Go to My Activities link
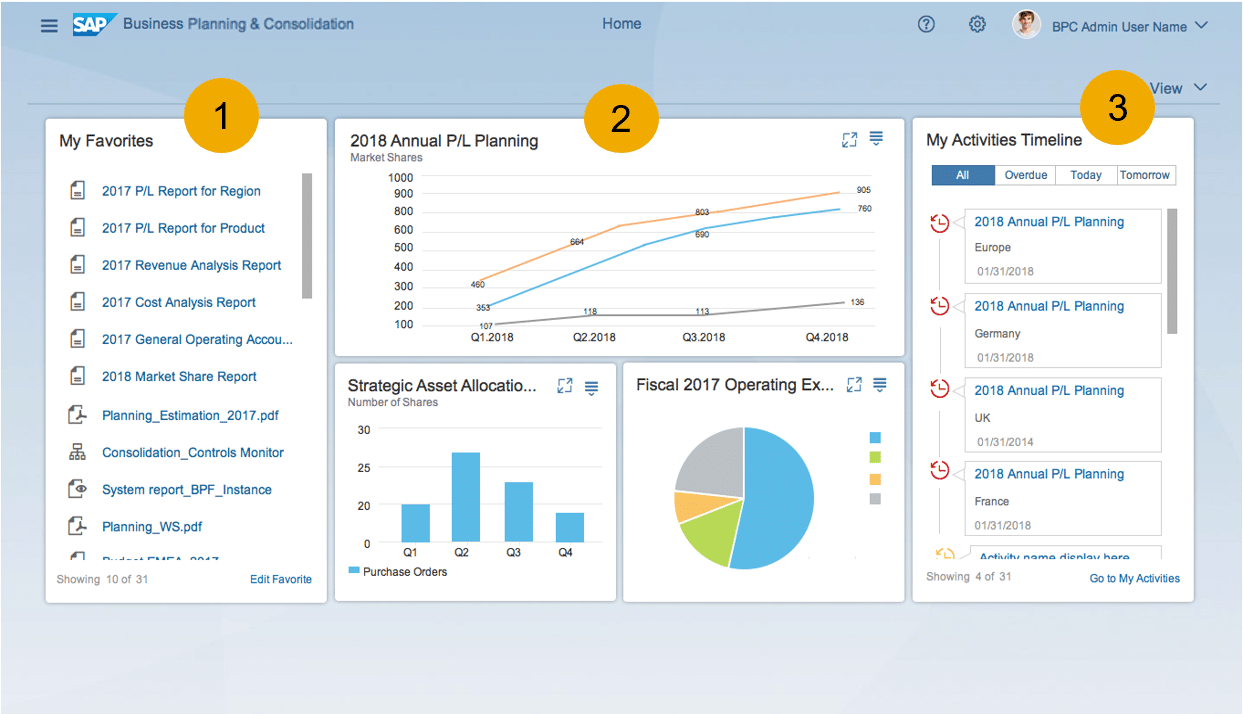This screenshot has height=714, width=1243. 1134,578
